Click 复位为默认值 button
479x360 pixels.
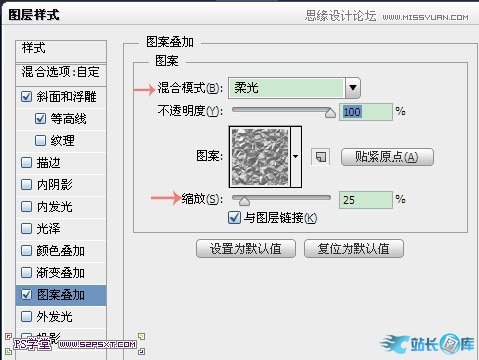(x=354, y=249)
